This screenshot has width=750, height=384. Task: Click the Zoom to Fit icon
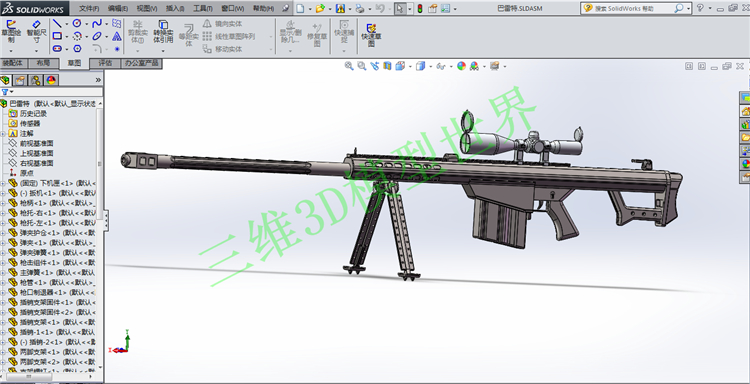tap(349, 66)
